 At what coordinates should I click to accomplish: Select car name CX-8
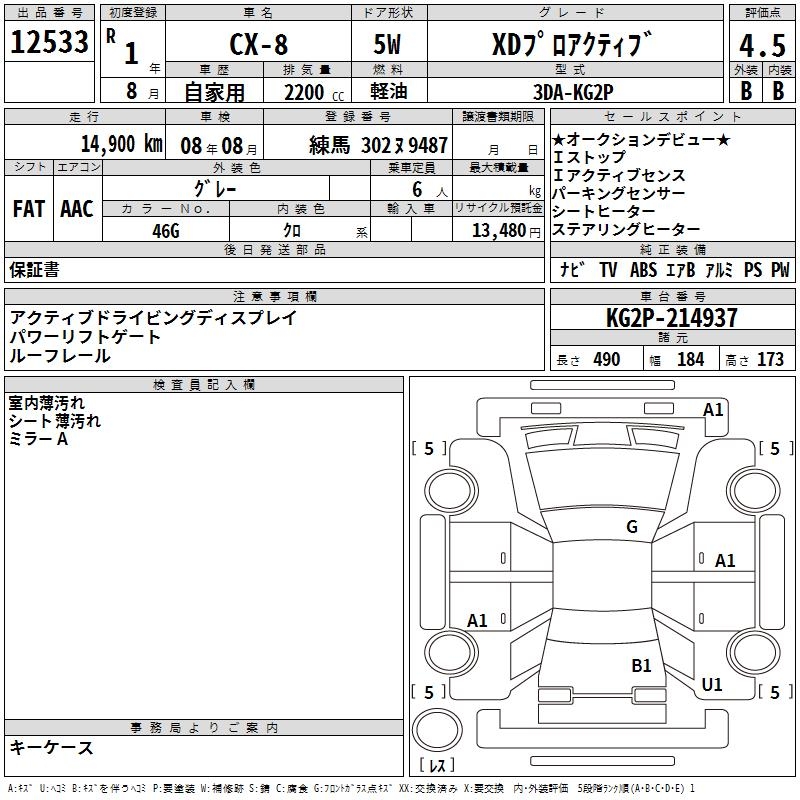pyautogui.click(x=259, y=44)
